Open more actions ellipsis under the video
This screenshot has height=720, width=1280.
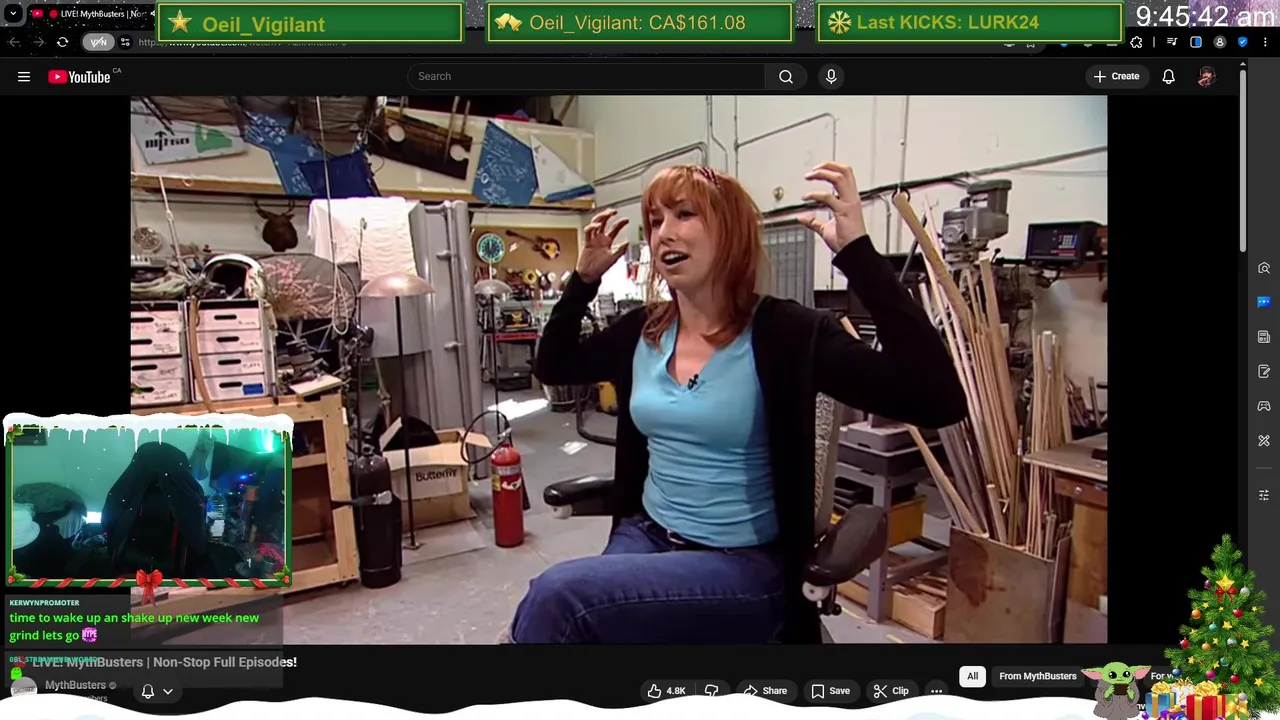[936, 691]
